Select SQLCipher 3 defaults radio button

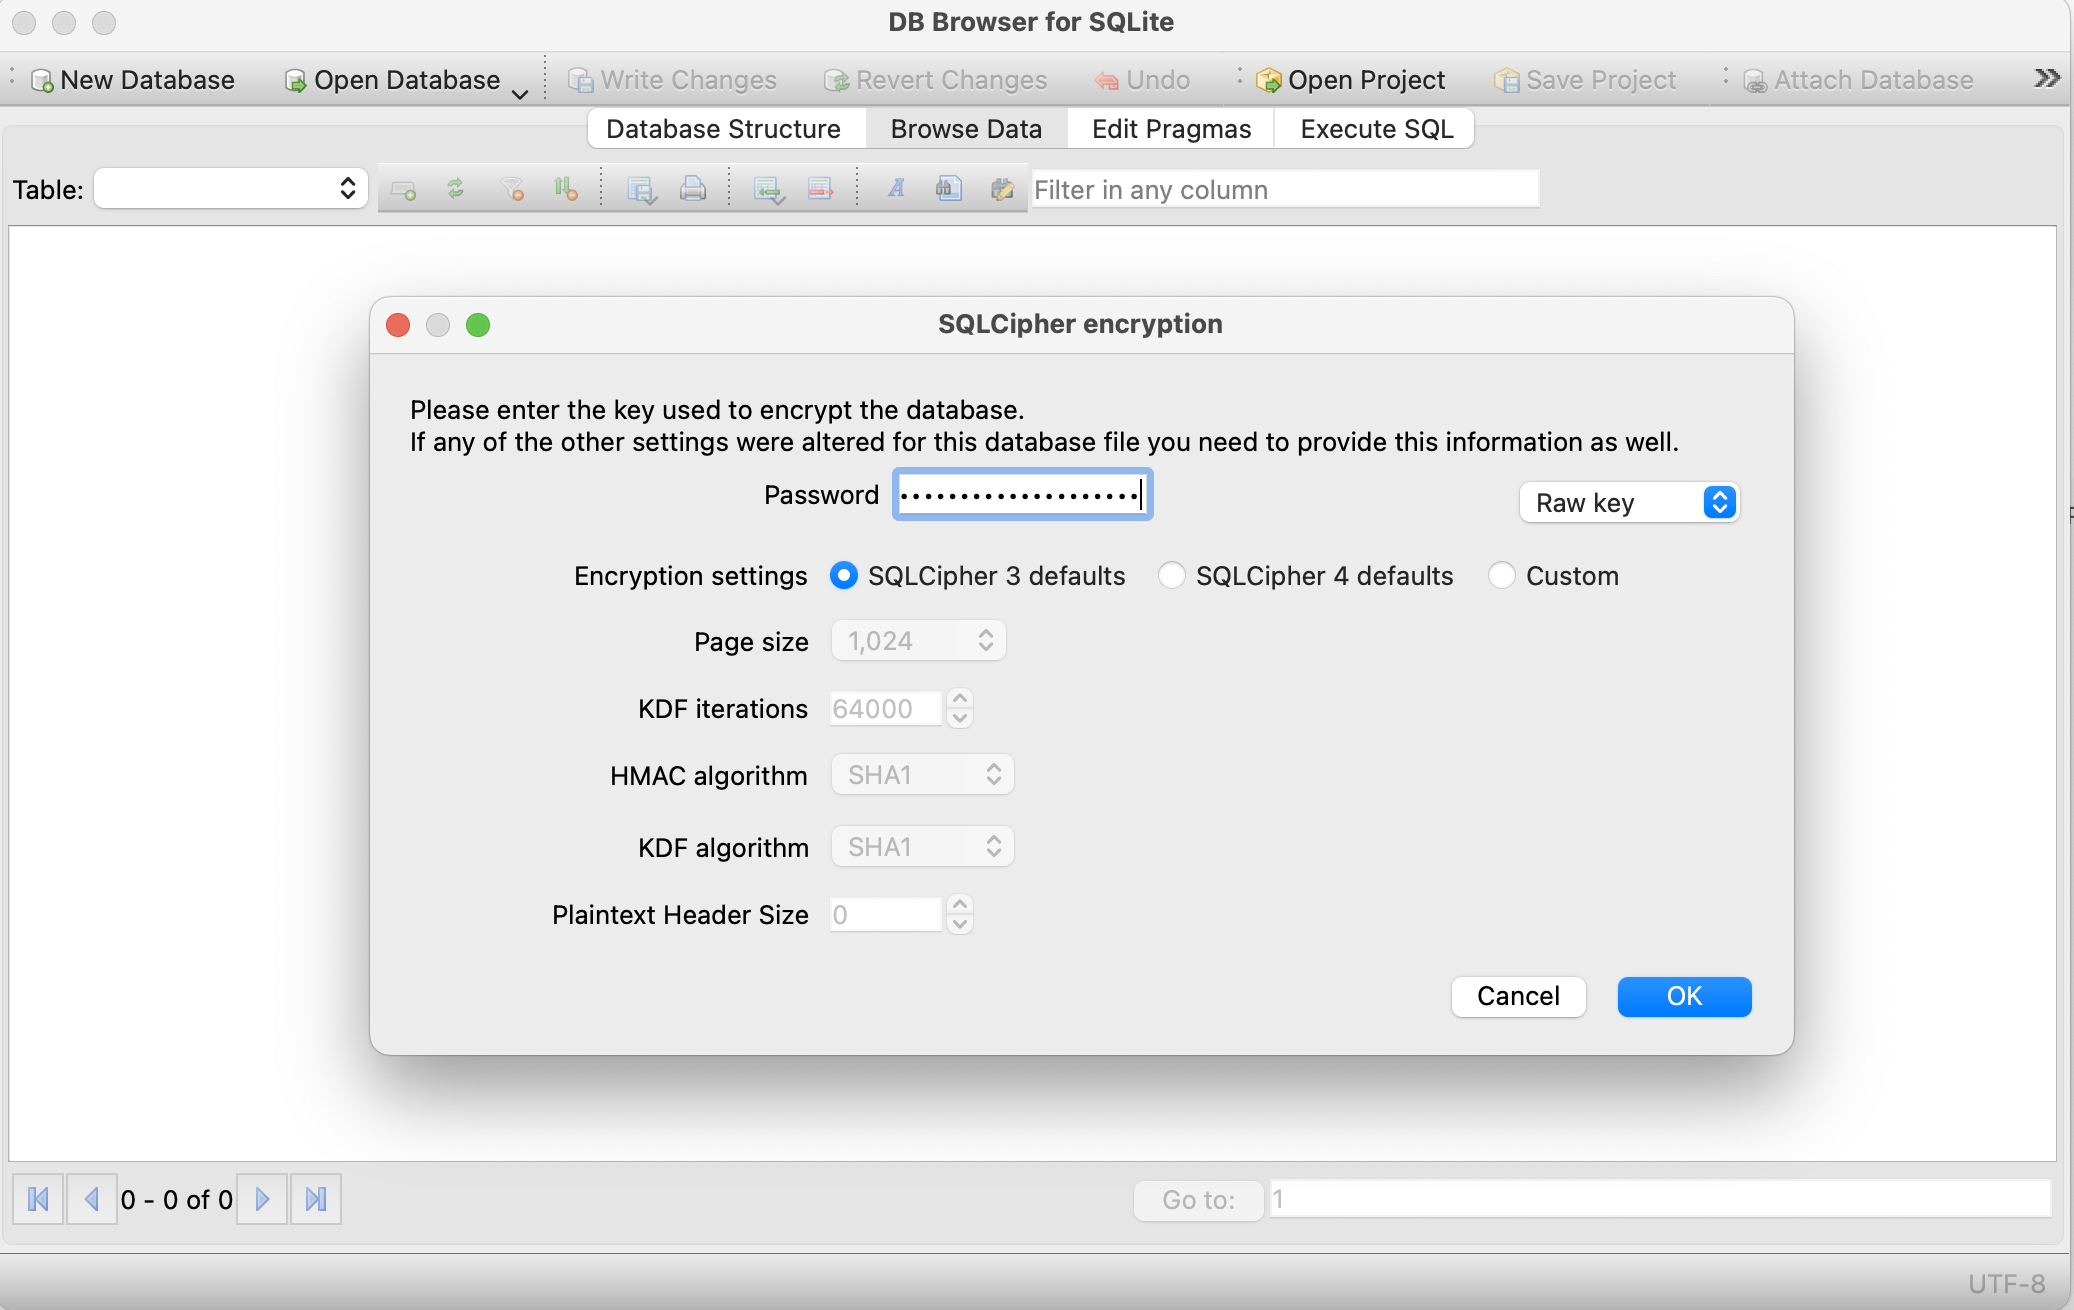coord(844,575)
